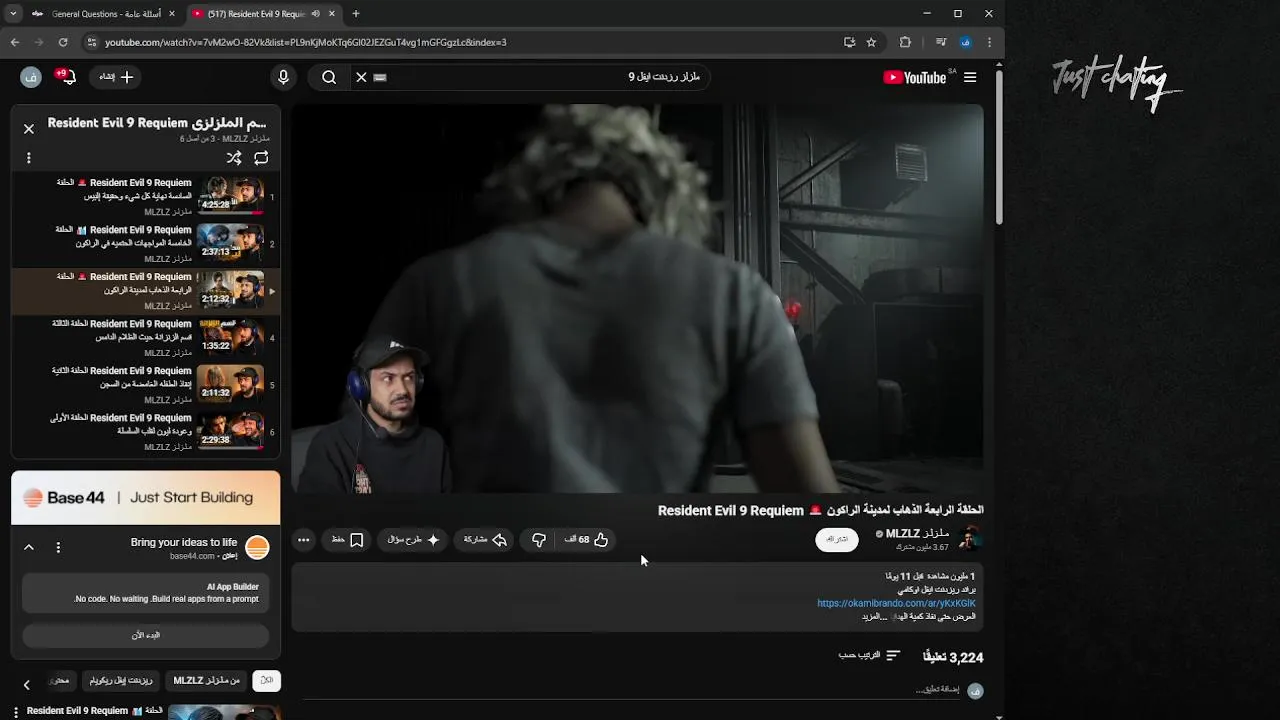Image resolution: width=1280 pixels, height=720 pixels.
Task: Open the comments sort-by dropdown
Action: pos(870,656)
